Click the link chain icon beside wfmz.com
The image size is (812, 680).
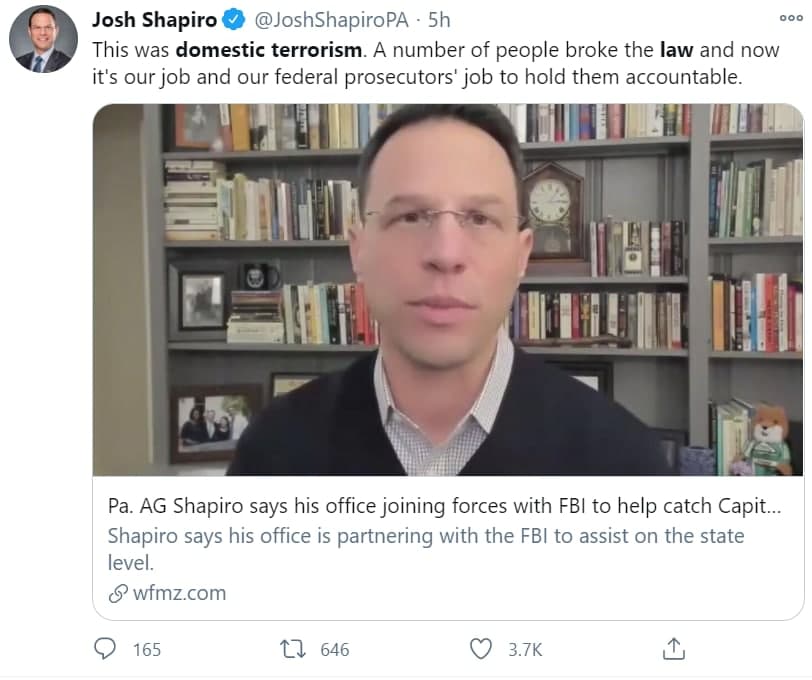tap(118, 594)
